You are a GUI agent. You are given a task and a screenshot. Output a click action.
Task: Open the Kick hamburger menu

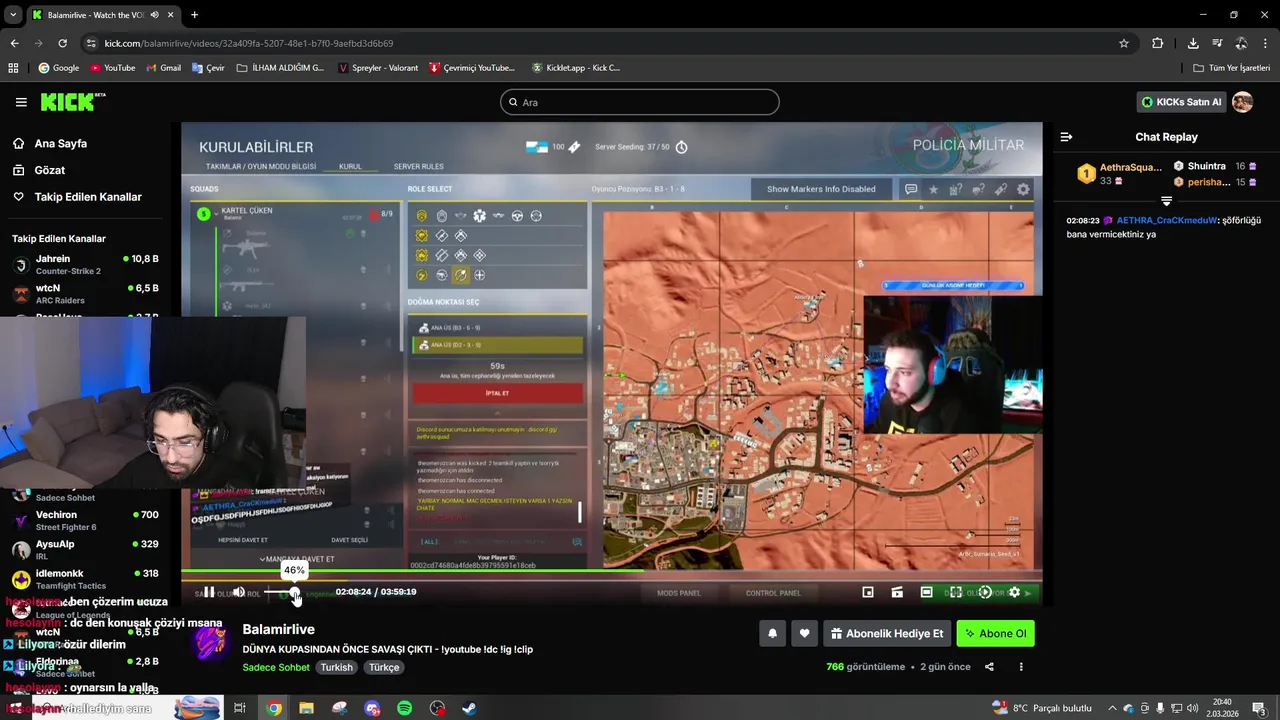21,102
